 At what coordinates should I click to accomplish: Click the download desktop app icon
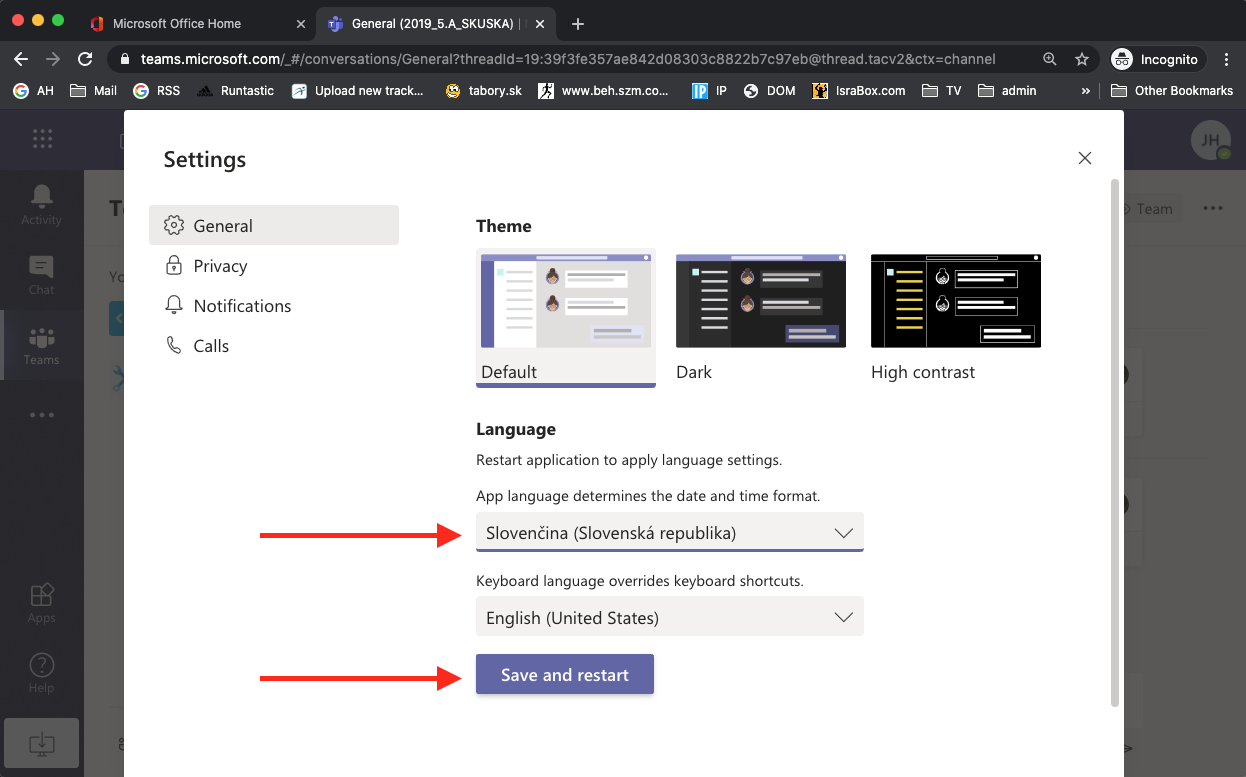41,744
